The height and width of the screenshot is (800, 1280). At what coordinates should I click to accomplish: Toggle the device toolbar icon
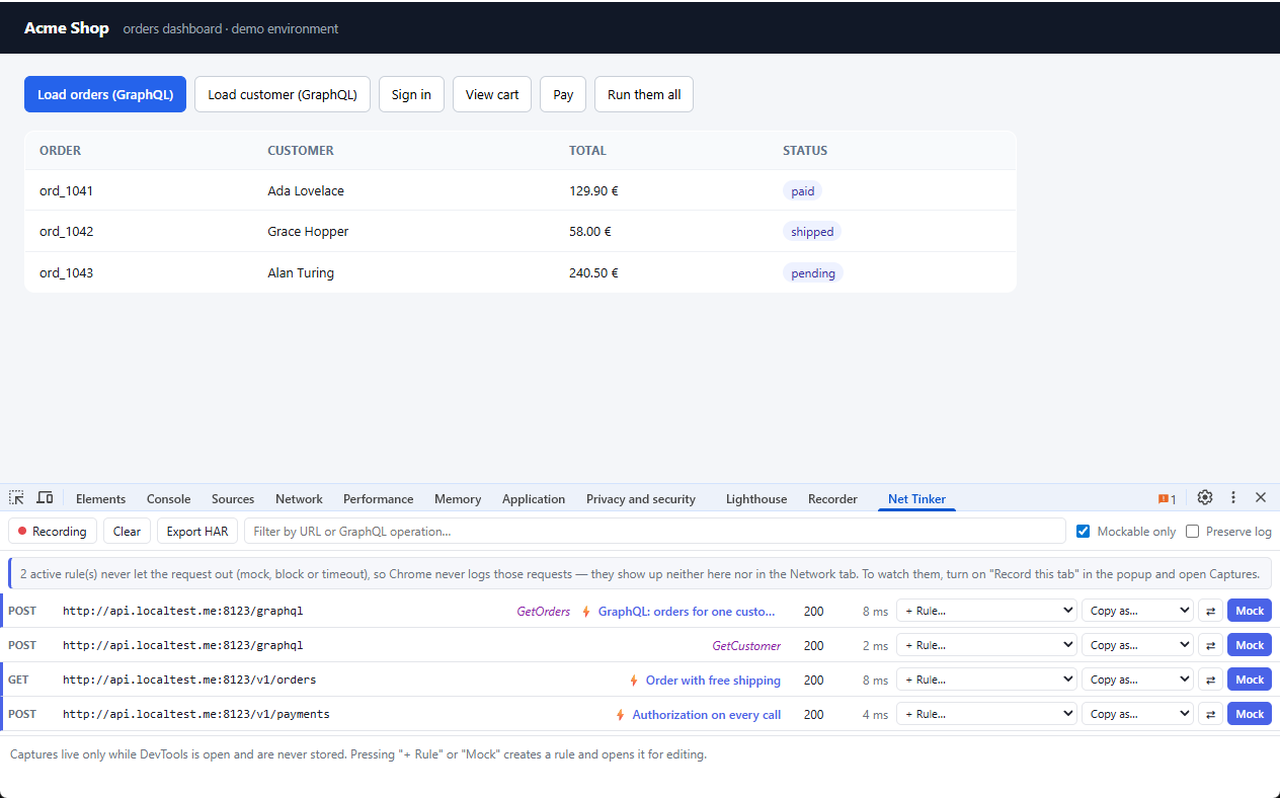click(45, 498)
